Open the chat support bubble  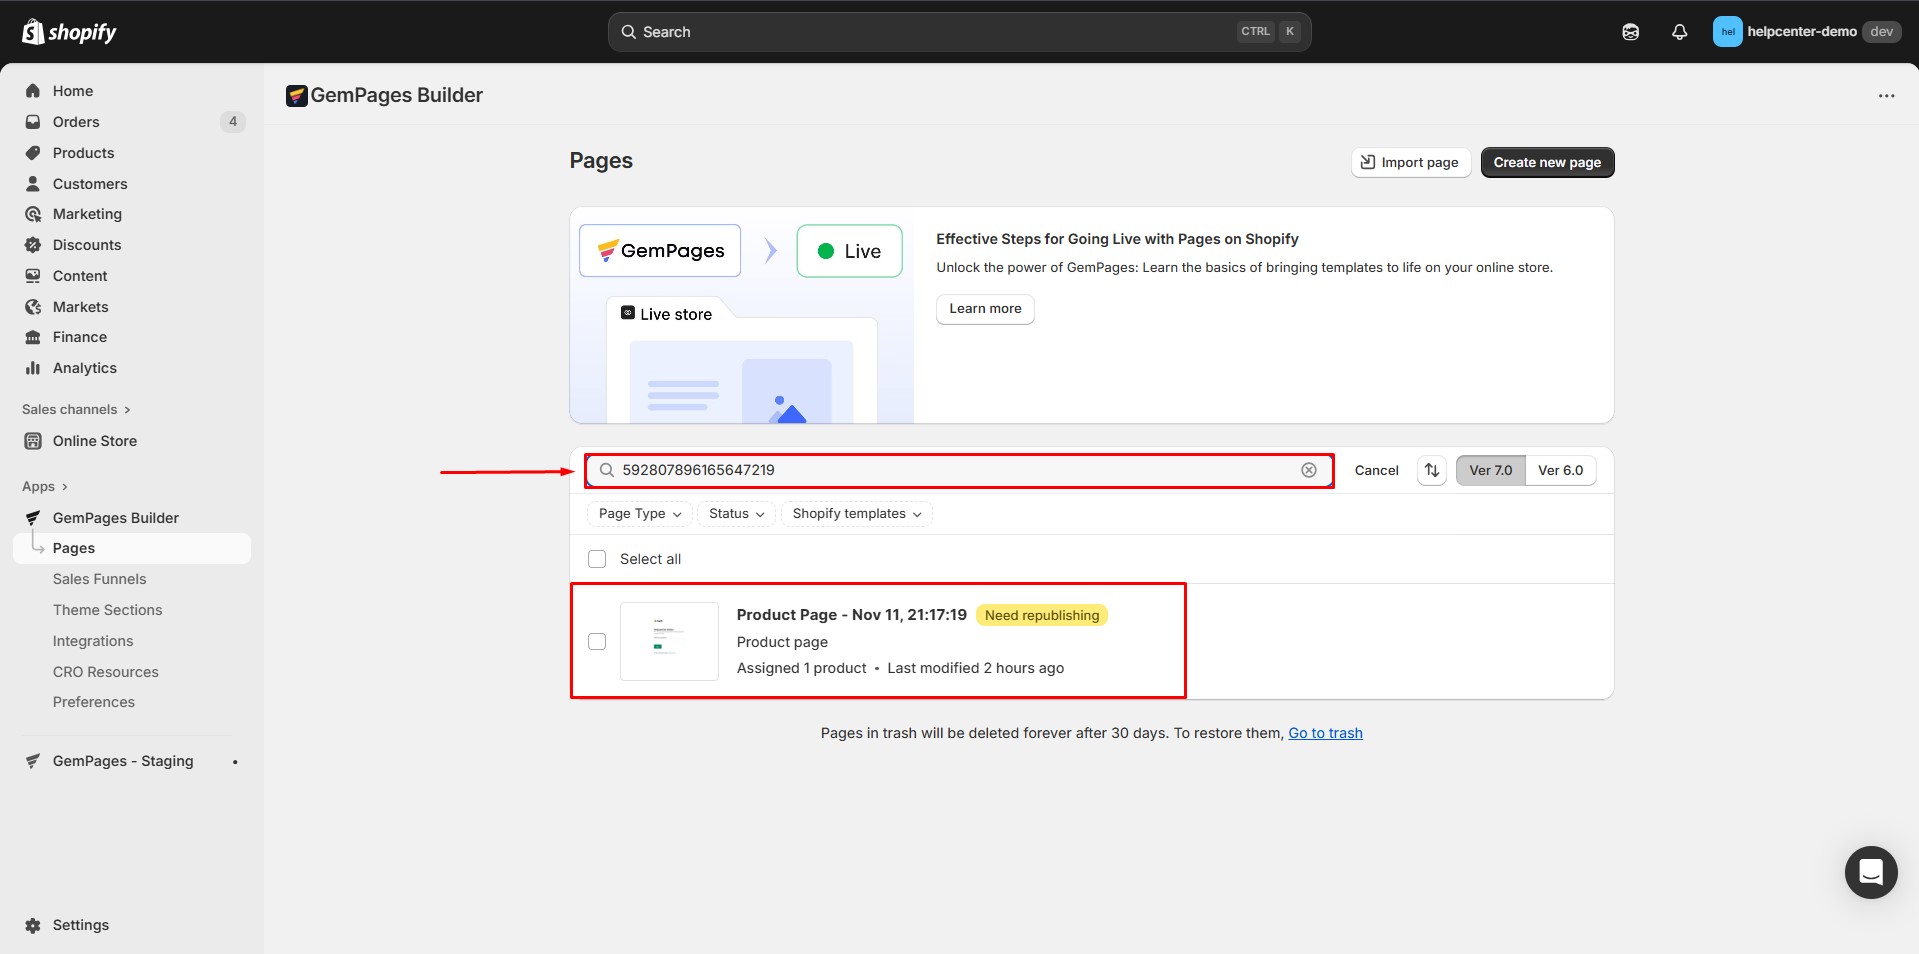click(x=1870, y=872)
